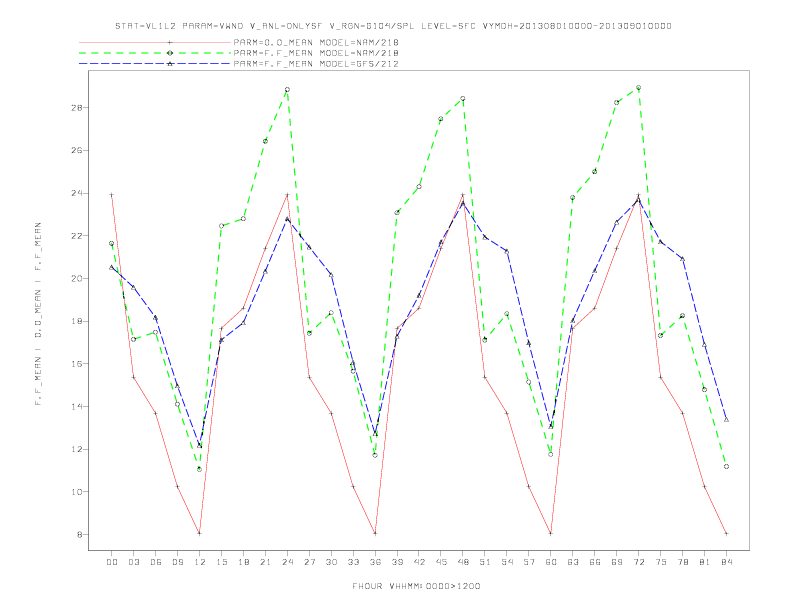This screenshot has height=612, width=792.
Task: Click x-axis tick label 03
Action: (133, 562)
